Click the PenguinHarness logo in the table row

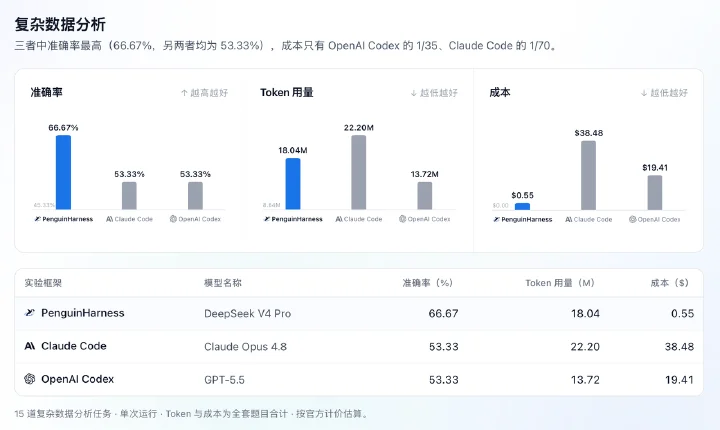[x=30, y=313]
